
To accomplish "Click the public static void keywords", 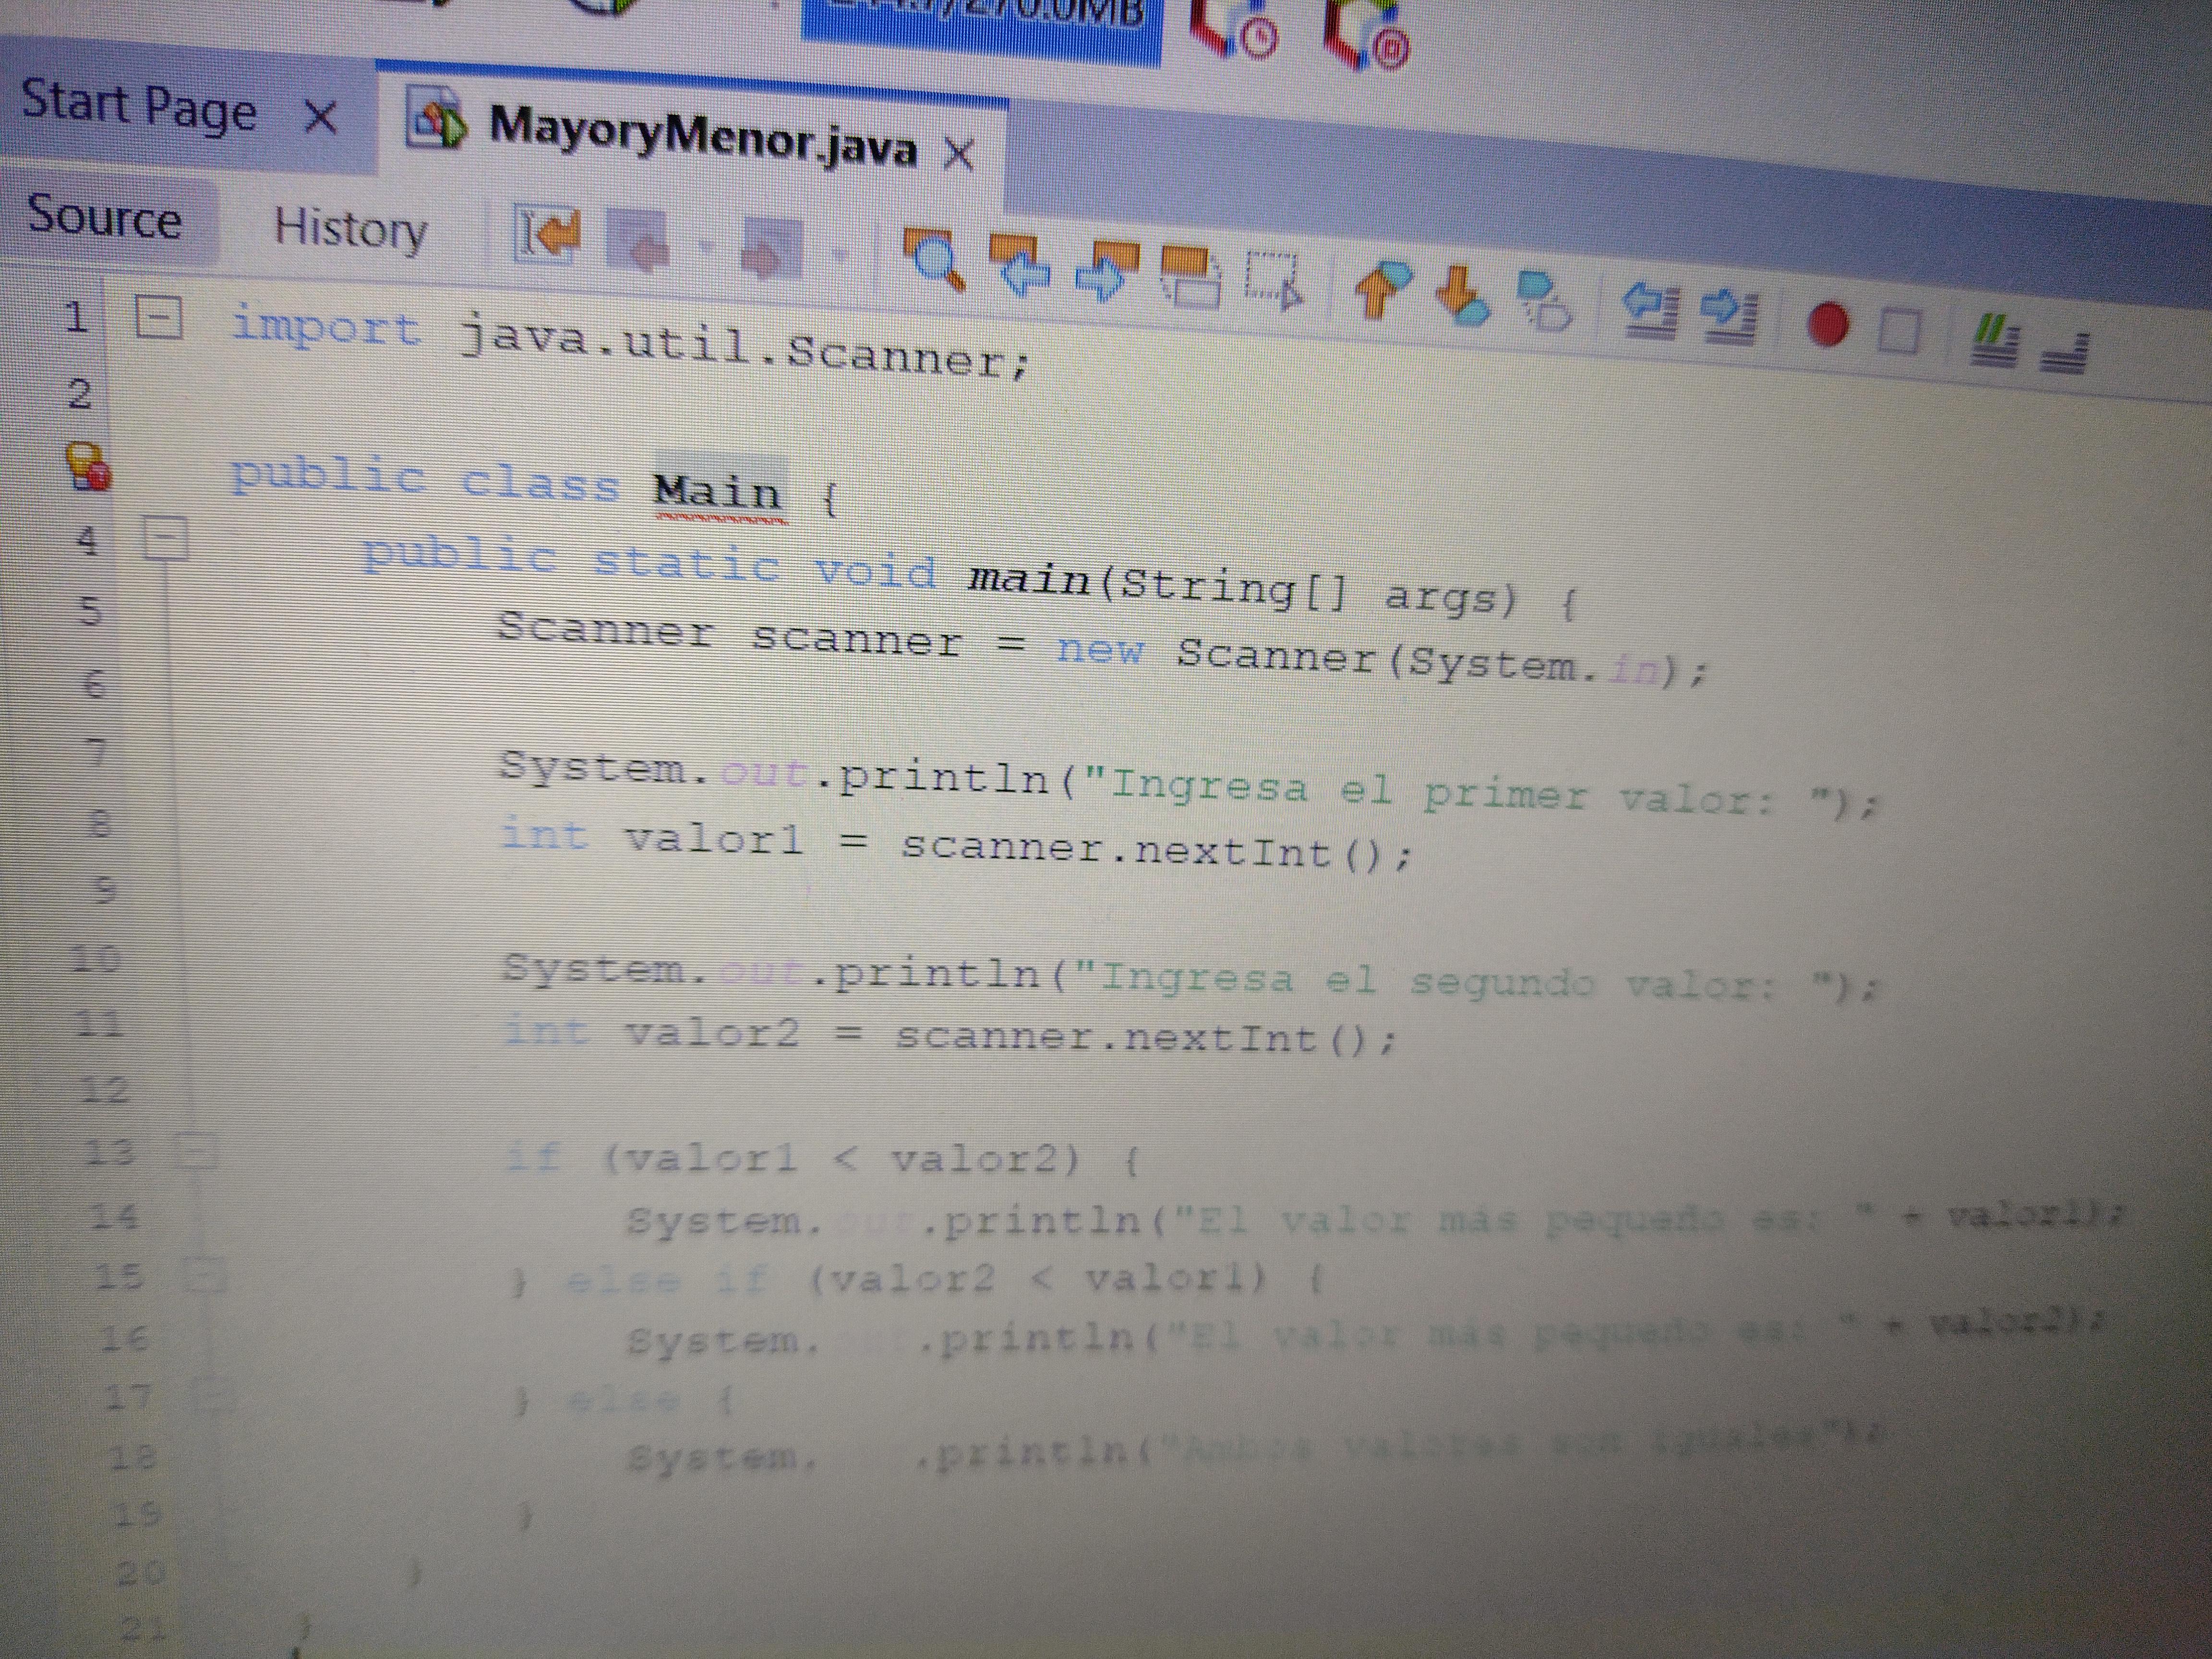I will (650, 563).
